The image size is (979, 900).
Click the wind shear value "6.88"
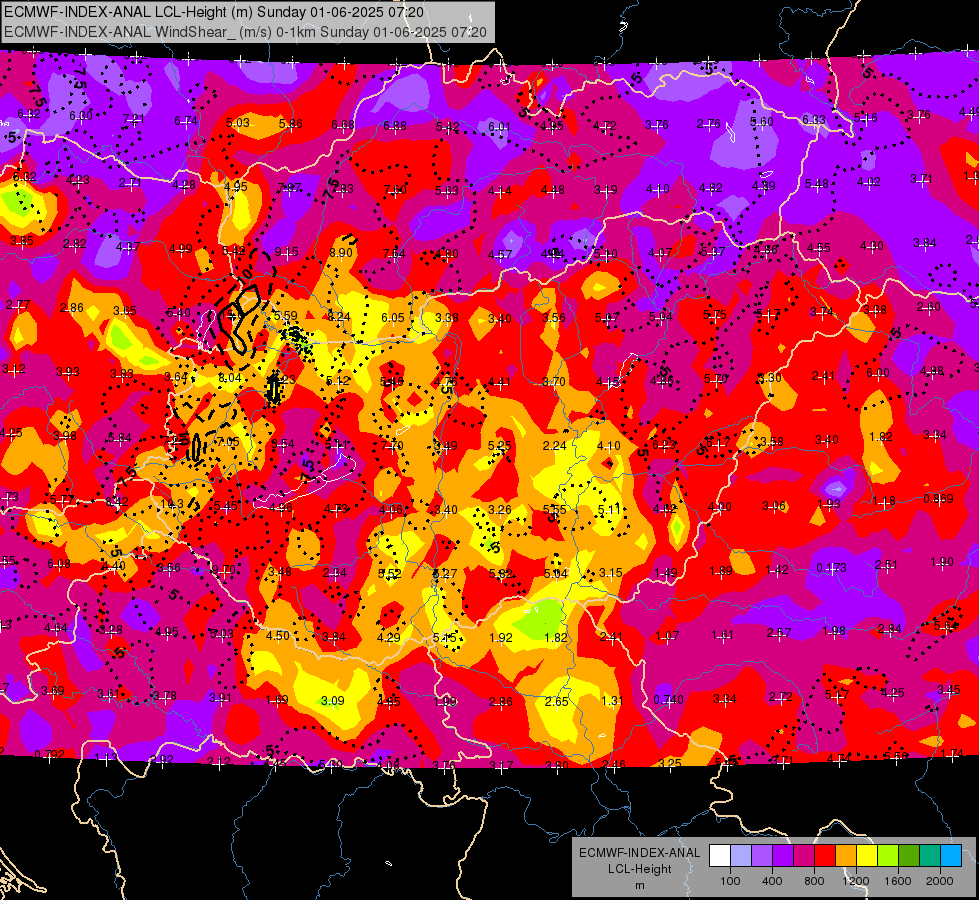(x=395, y=126)
